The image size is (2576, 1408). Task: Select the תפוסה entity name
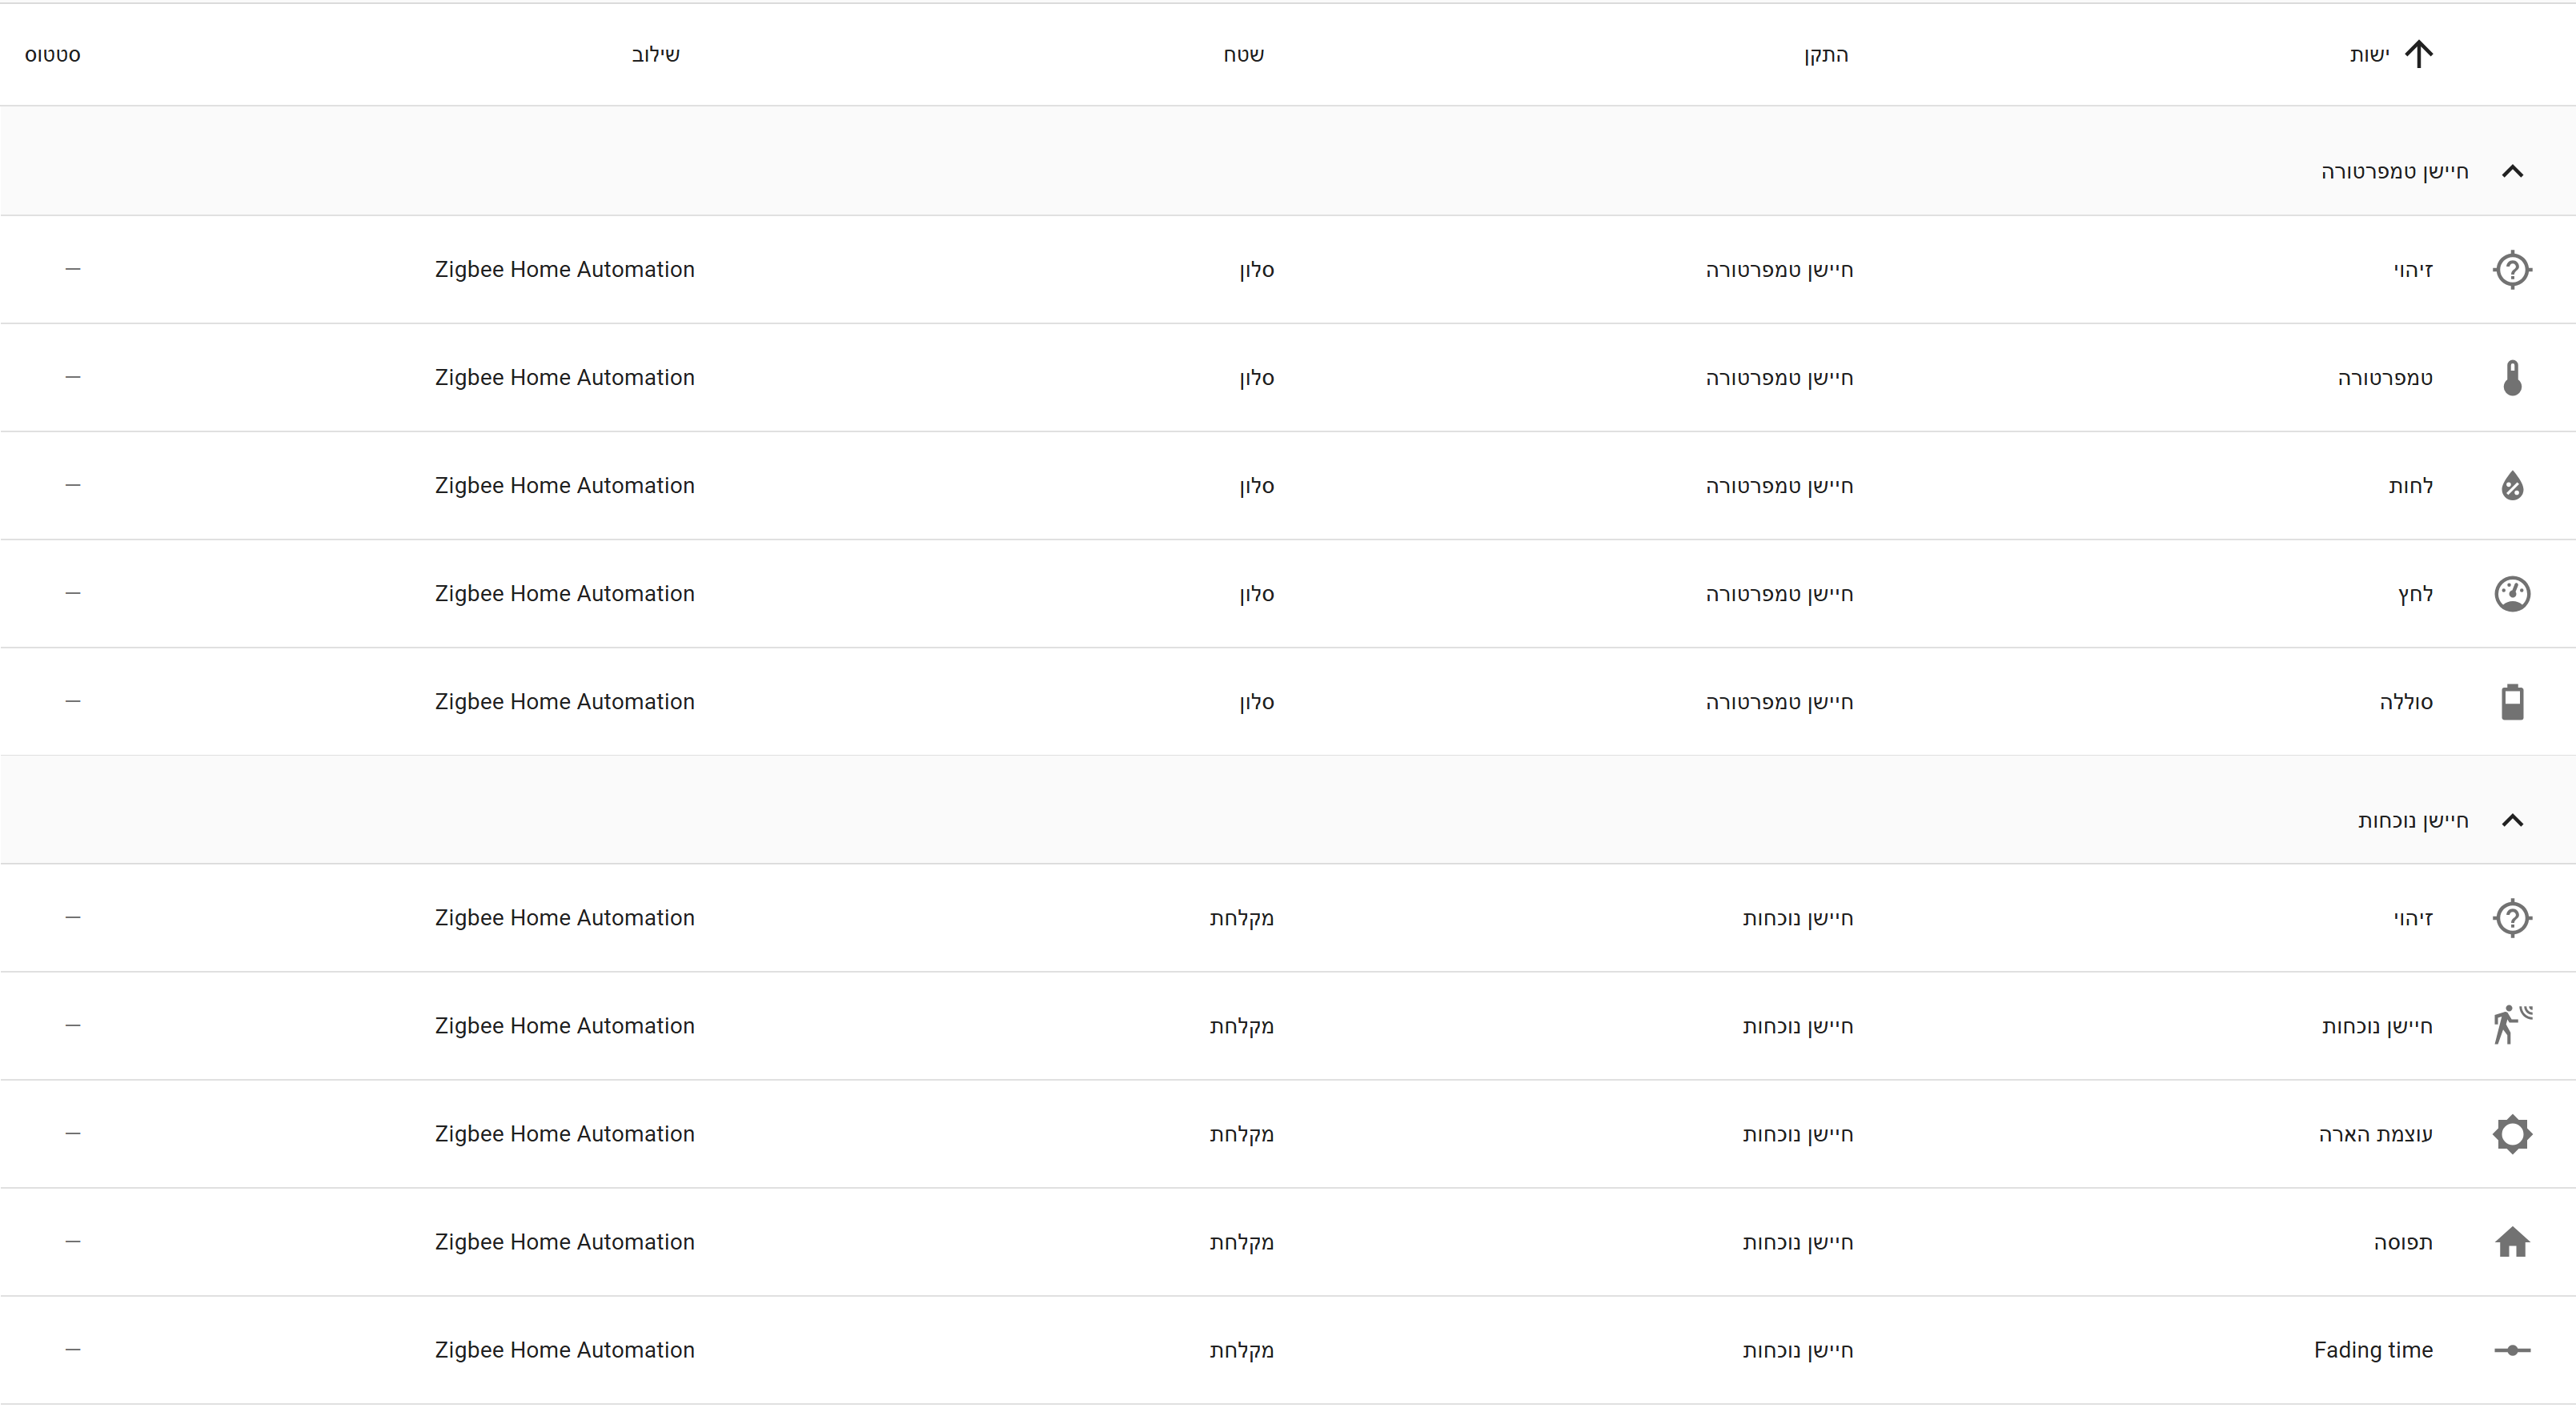[x=2402, y=1242]
